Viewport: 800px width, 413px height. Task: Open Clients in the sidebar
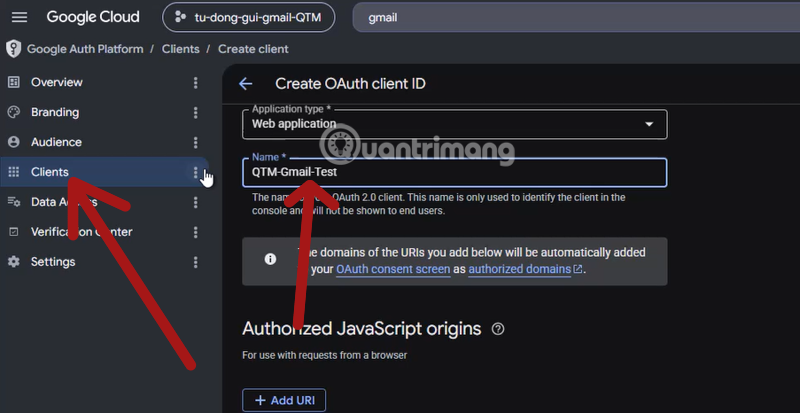pyautogui.click(x=104, y=172)
